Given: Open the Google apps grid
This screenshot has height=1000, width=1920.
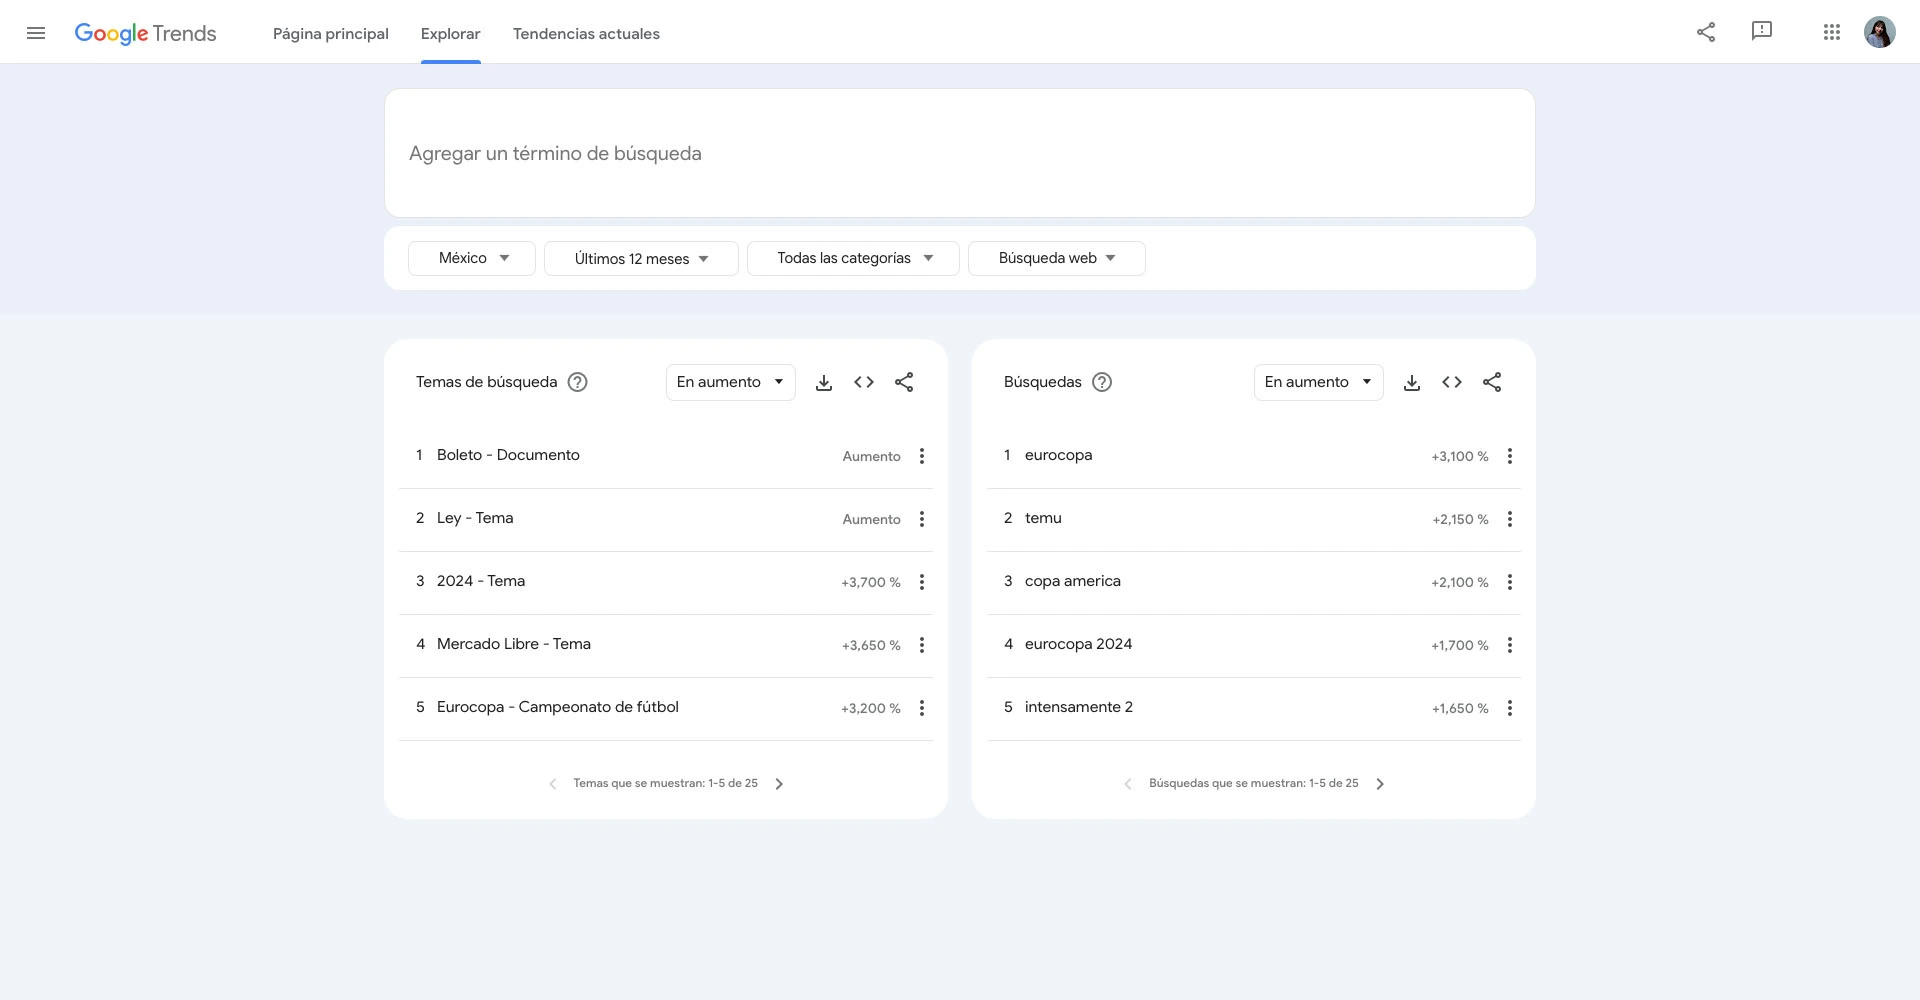Looking at the screenshot, I should (1832, 31).
